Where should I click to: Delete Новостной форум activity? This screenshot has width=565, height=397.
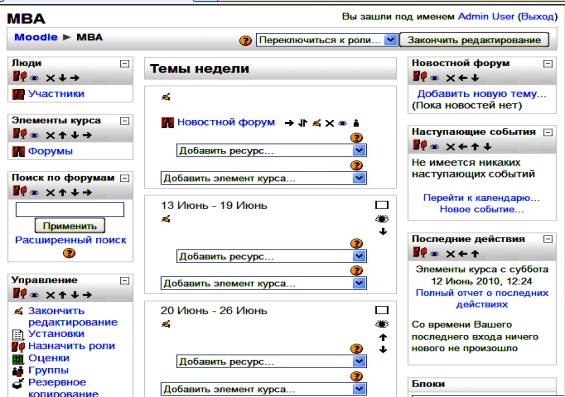coord(329,124)
